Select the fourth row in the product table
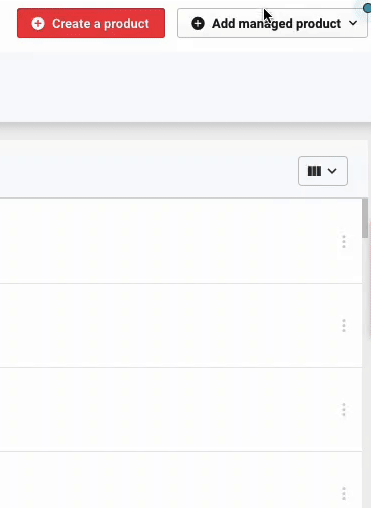Screen dimensions: 371x508 tap(181, 480)
